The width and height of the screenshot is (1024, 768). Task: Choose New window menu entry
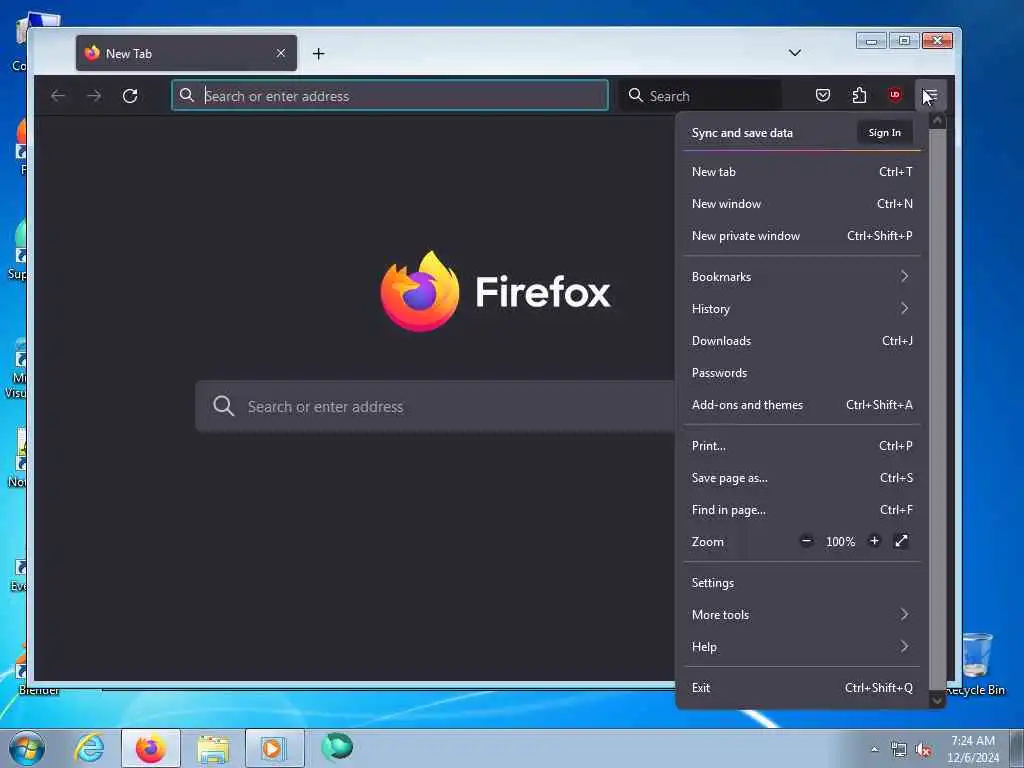(x=802, y=204)
